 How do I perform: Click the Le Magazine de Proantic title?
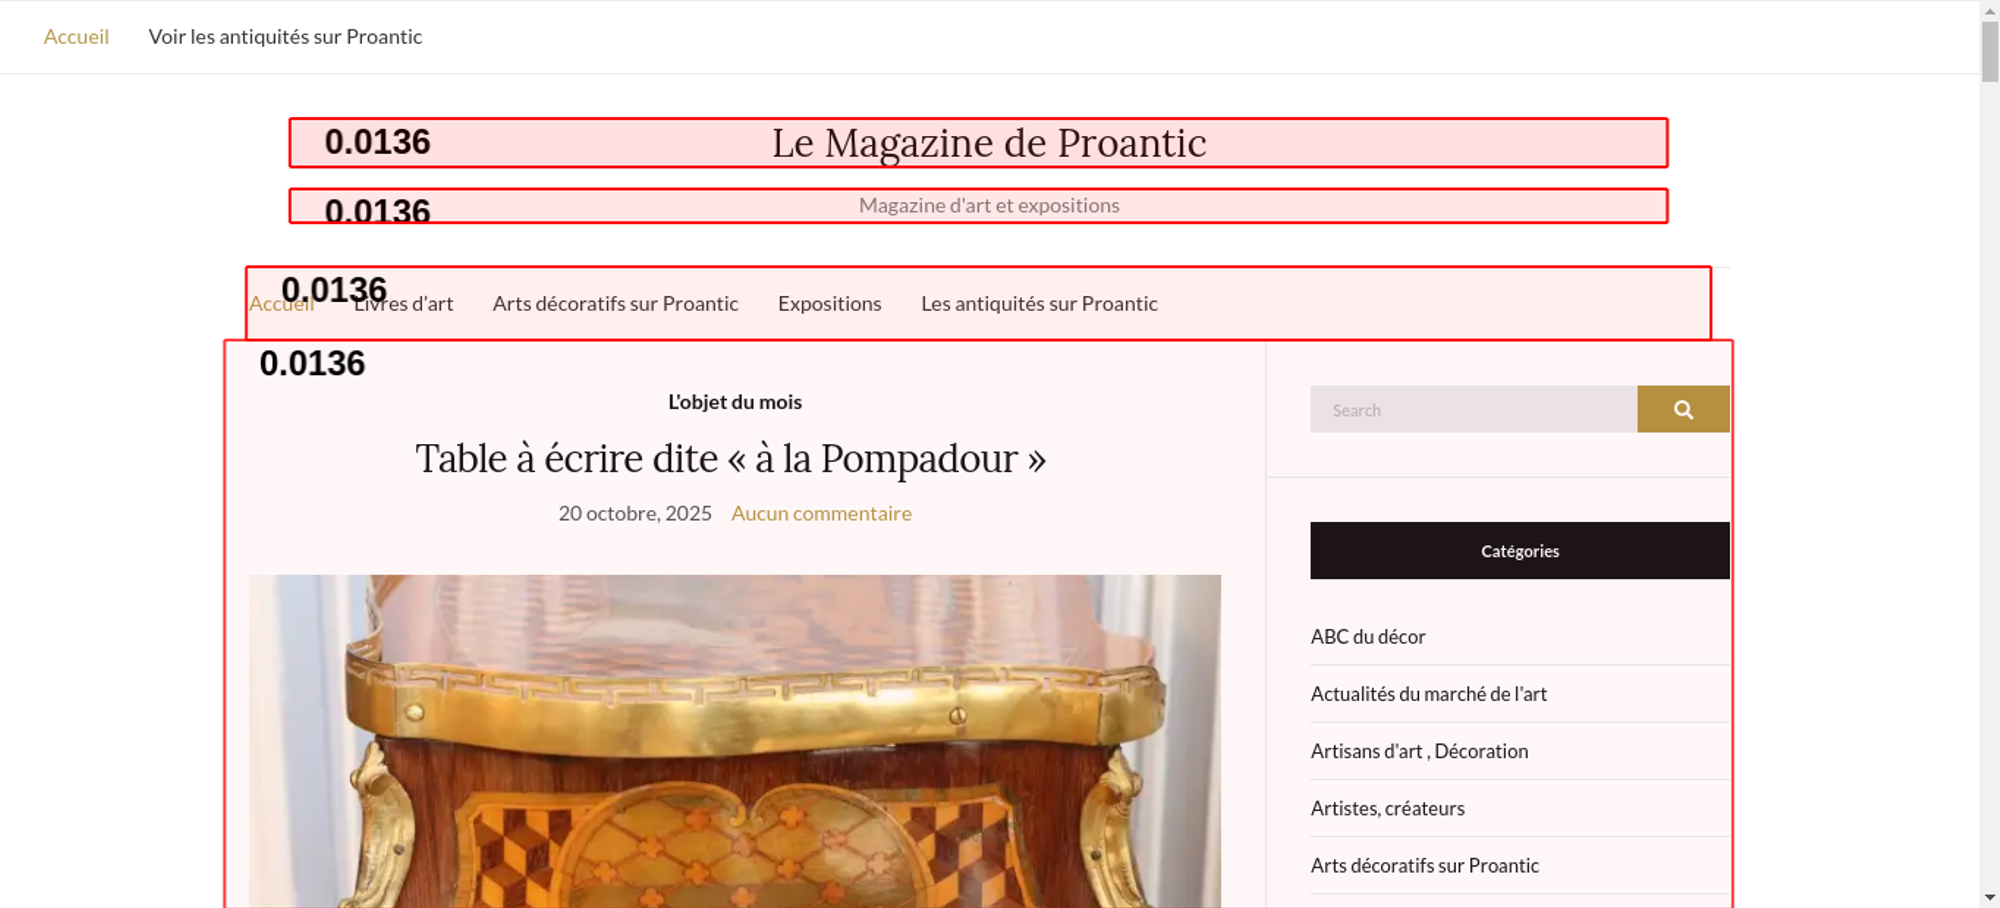[x=989, y=143]
